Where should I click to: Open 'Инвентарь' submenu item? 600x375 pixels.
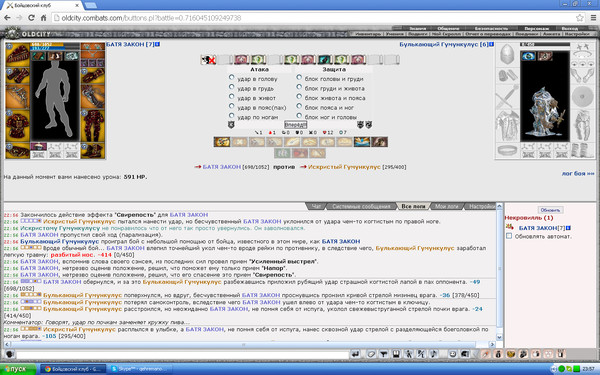tap(368, 34)
